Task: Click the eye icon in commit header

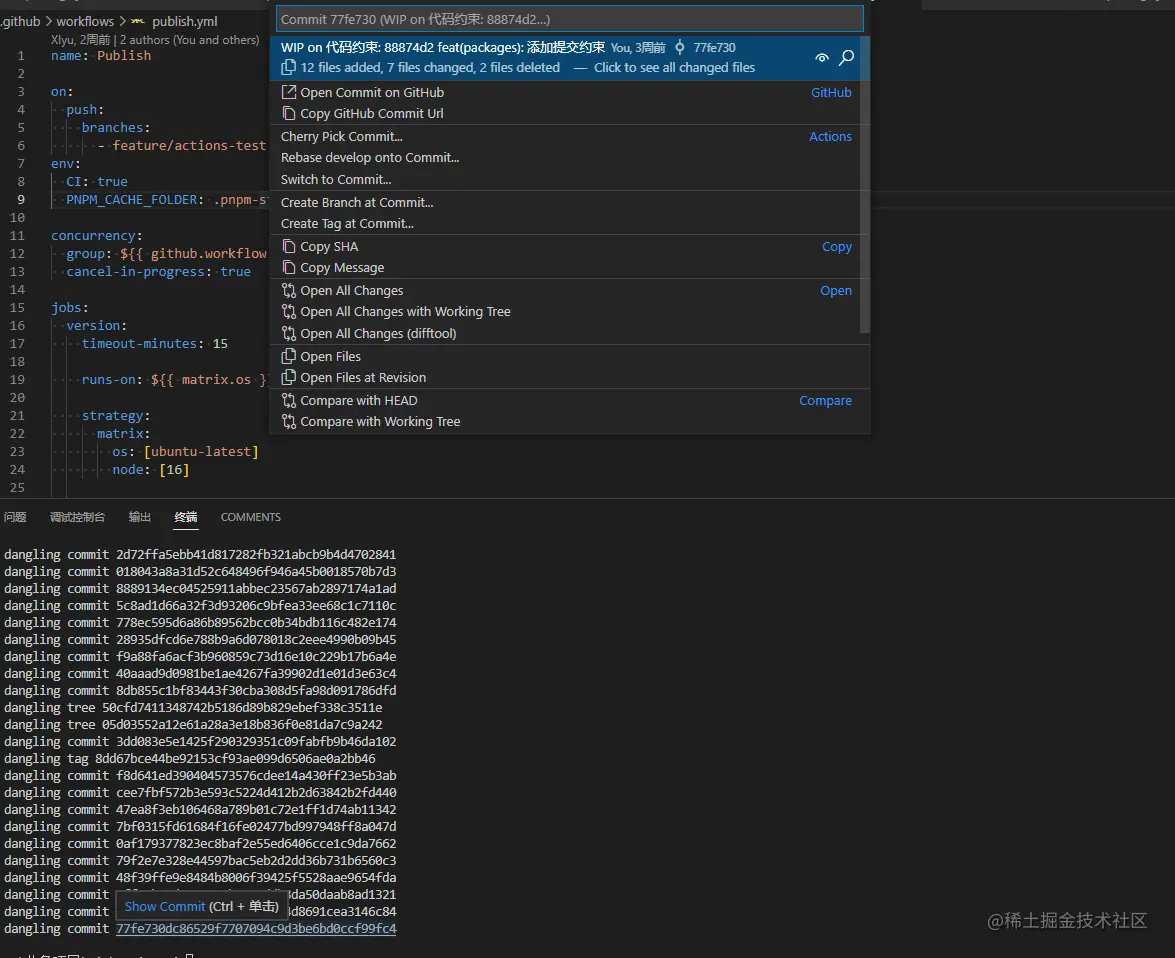Action: point(822,58)
